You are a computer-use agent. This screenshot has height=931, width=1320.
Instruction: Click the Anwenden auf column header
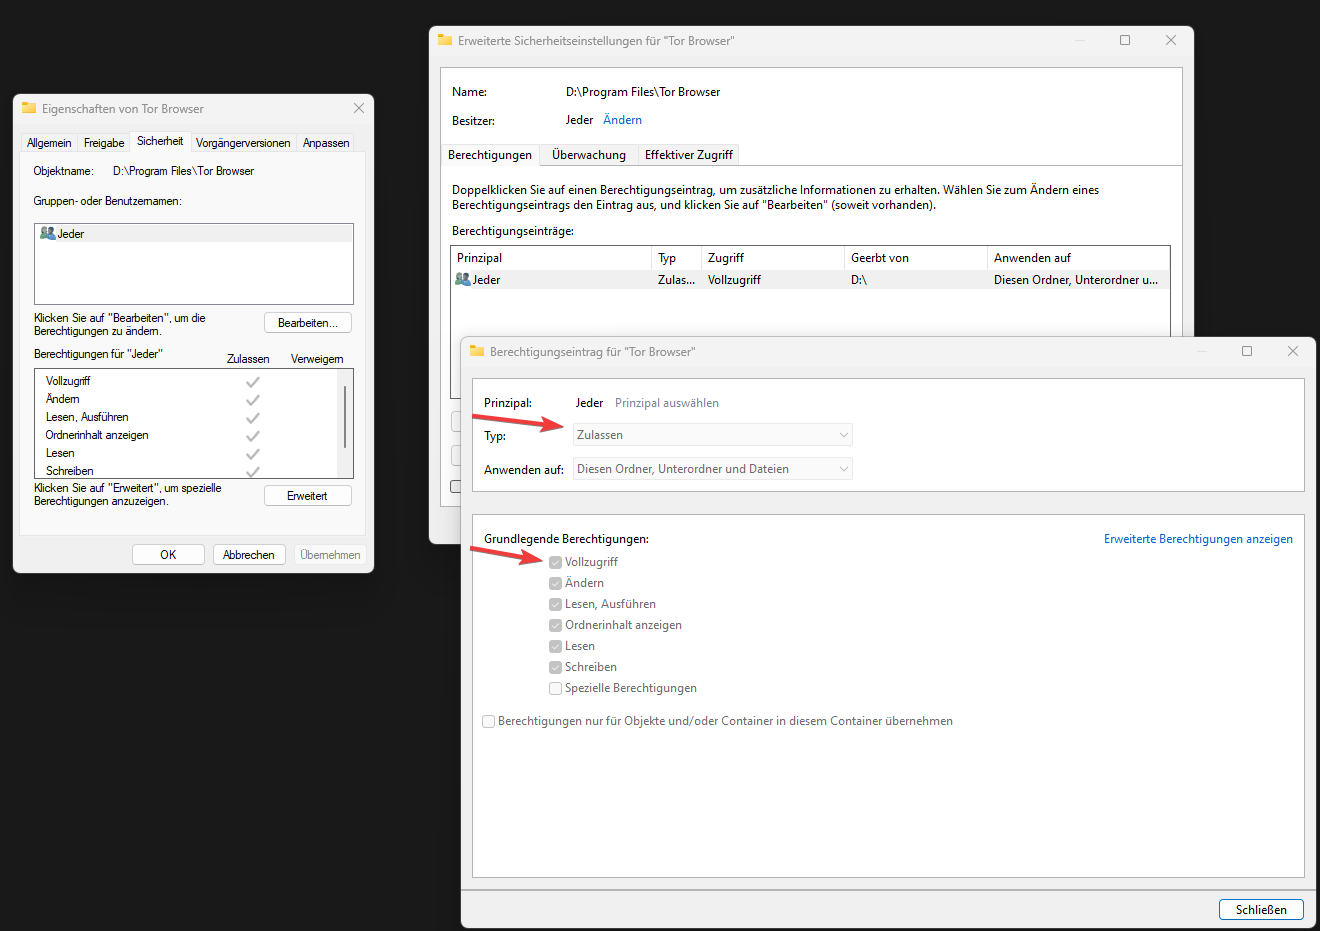click(1078, 258)
